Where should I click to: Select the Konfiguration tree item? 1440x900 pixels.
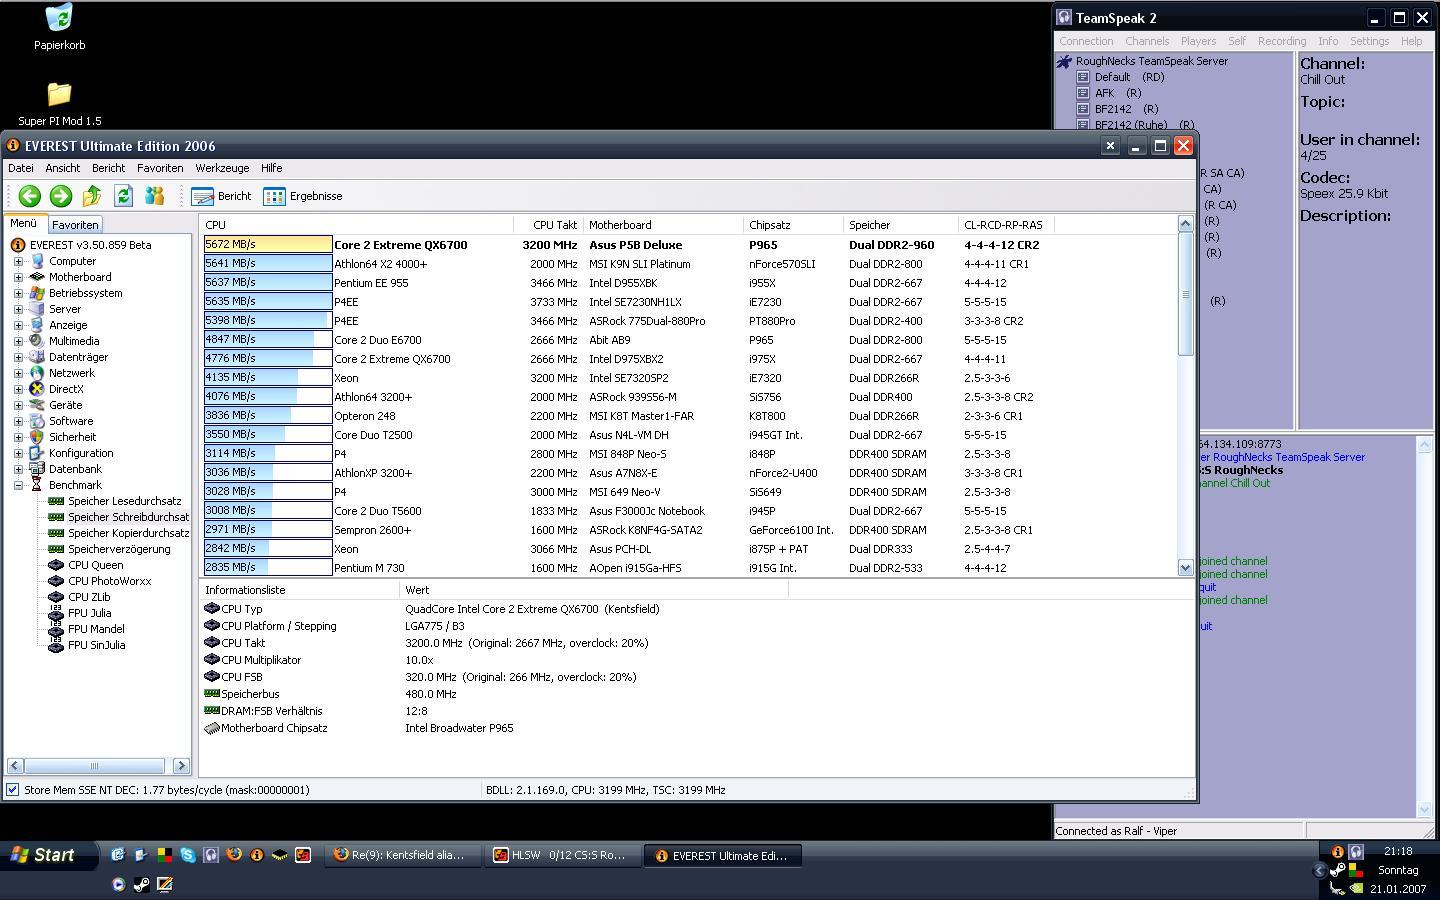pos(80,453)
